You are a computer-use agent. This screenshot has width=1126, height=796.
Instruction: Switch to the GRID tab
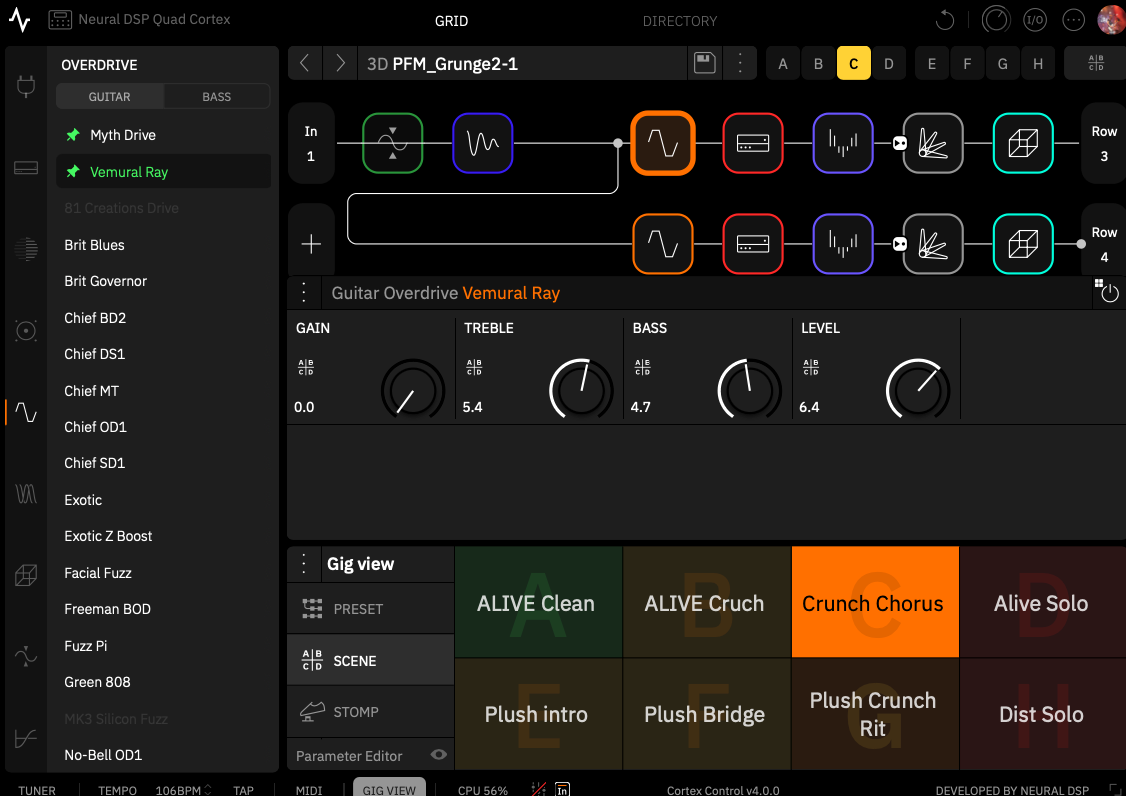tap(451, 21)
